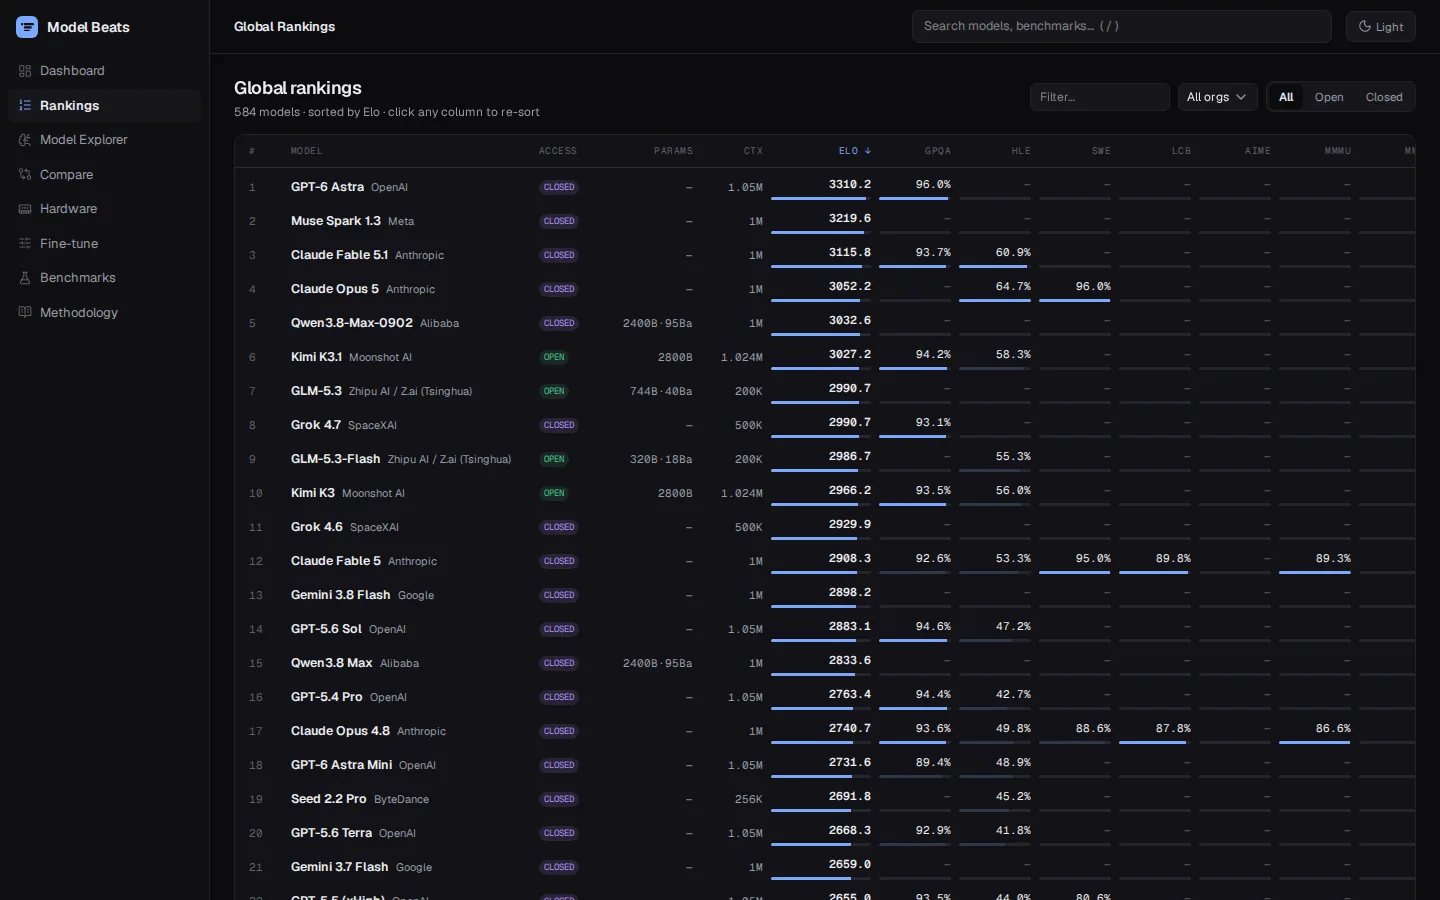Click Claude Opus 4.8 MMMU 86.6%
This screenshot has width=1440, height=900.
1333,728
